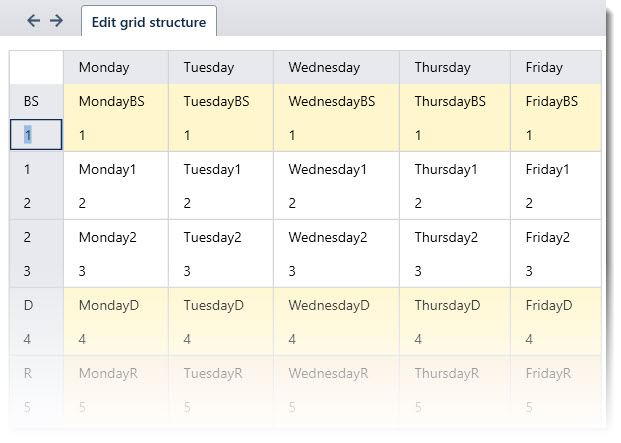This screenshot has width=621, height=443.
Task: Click the back arrow icon
Action: (33, 21)
